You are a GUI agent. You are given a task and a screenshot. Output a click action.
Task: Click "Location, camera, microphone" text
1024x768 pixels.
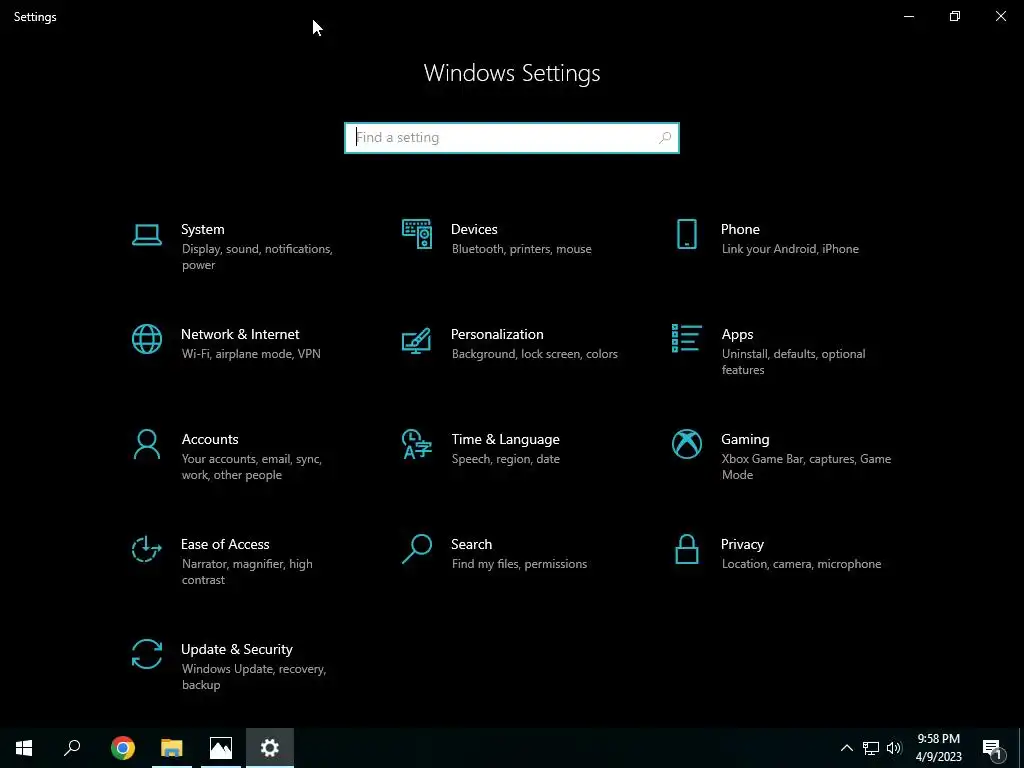[801, 564]
